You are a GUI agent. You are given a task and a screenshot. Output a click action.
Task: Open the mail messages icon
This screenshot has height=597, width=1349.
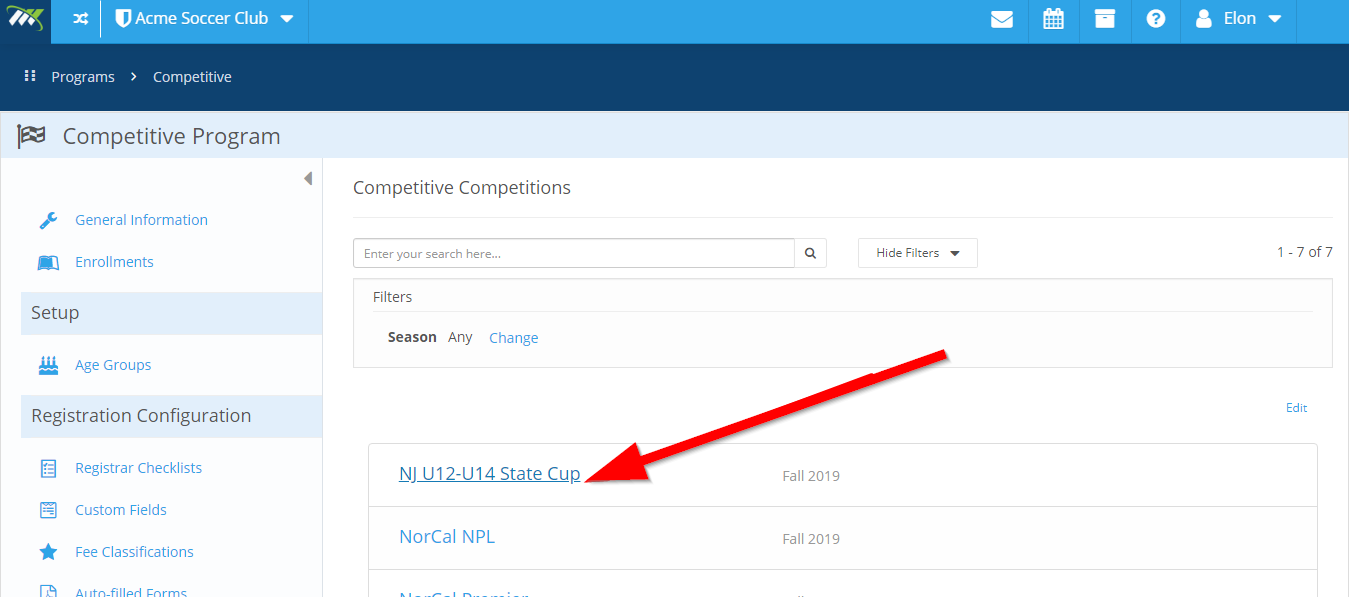pos(1002,19)
